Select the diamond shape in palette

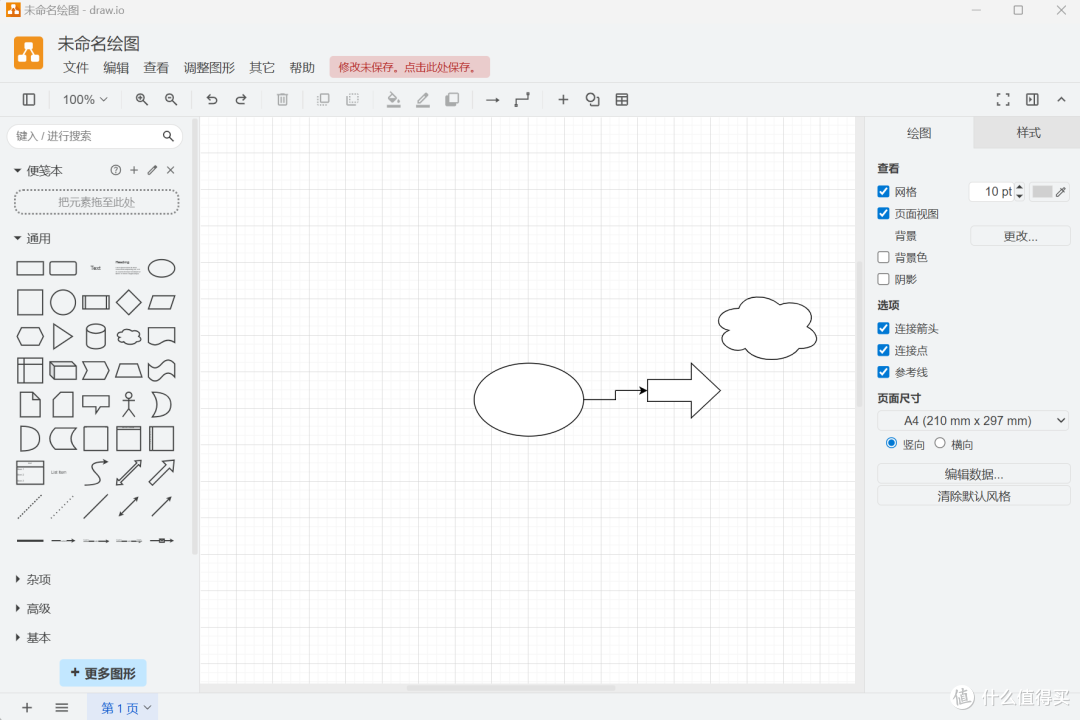(x=129, y=302)
